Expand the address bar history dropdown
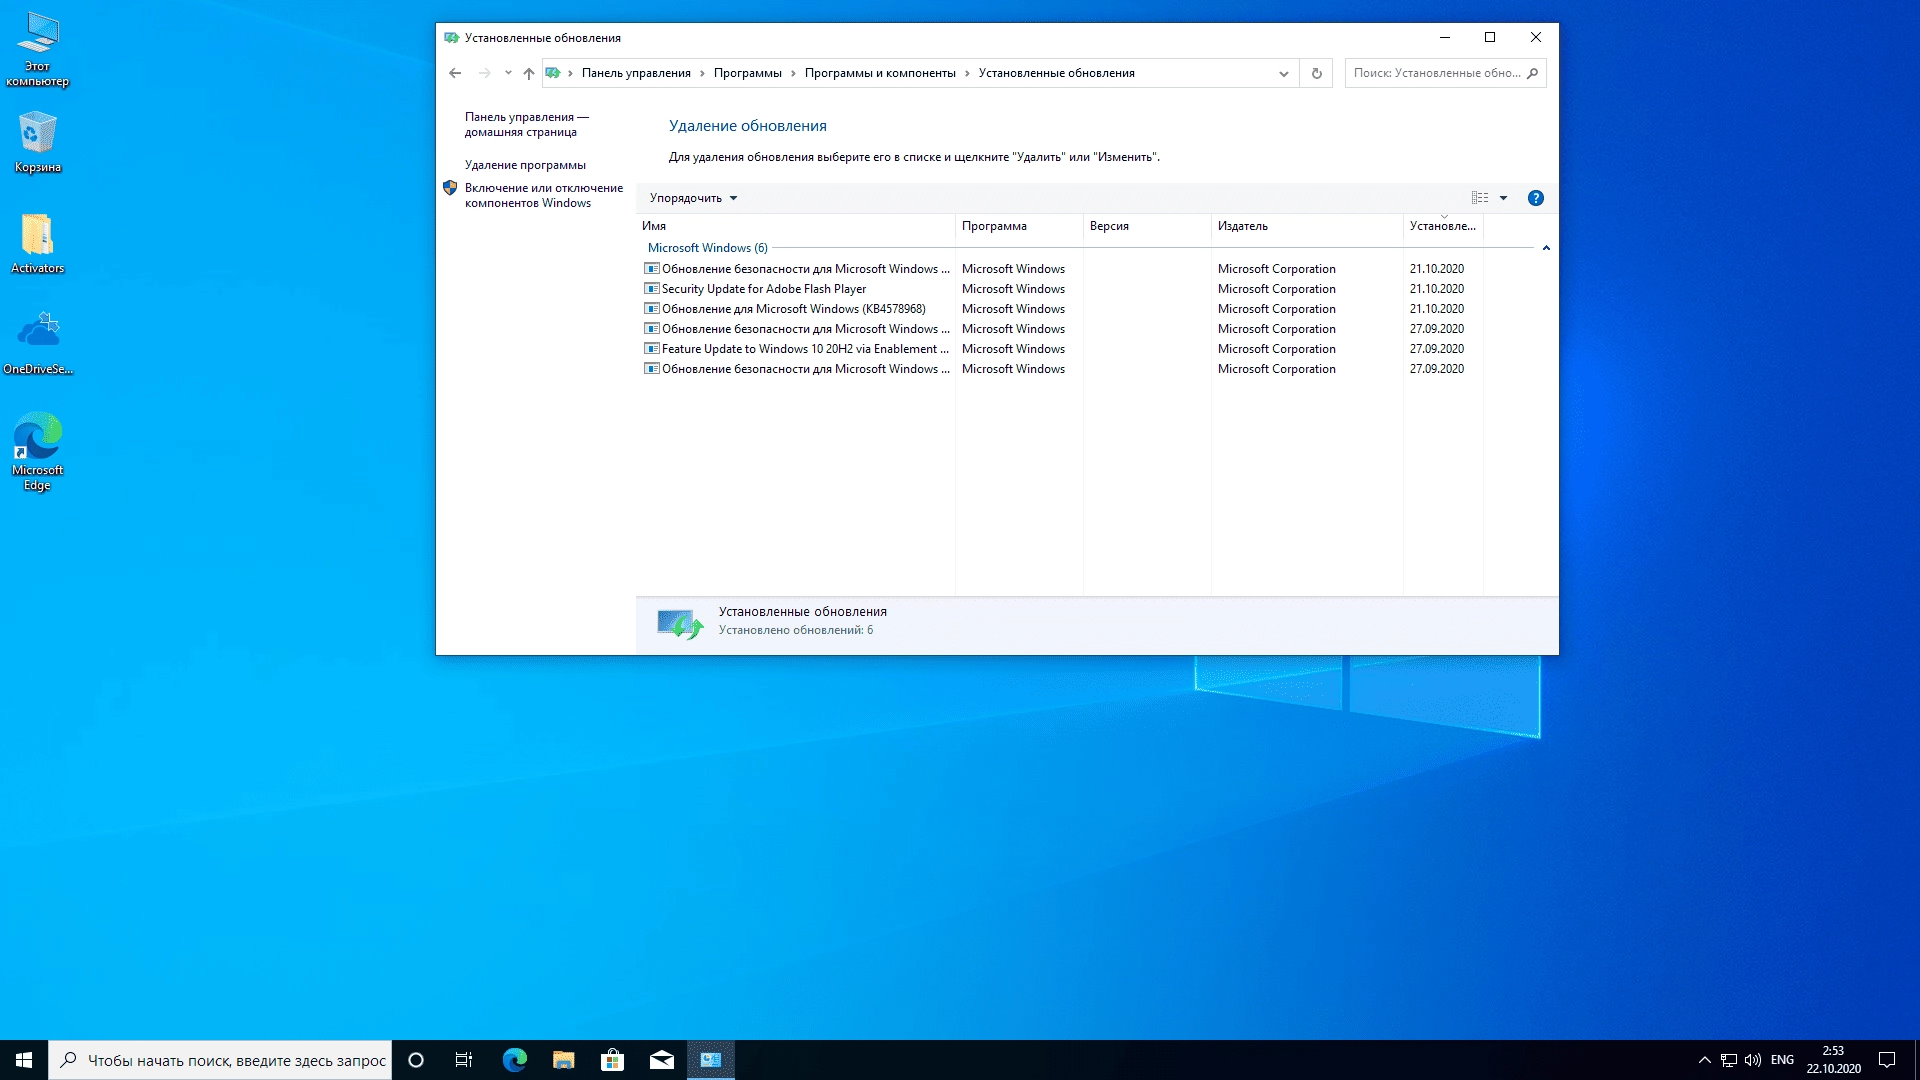Screen dimensions: 1920x1080 point(1284,73)
